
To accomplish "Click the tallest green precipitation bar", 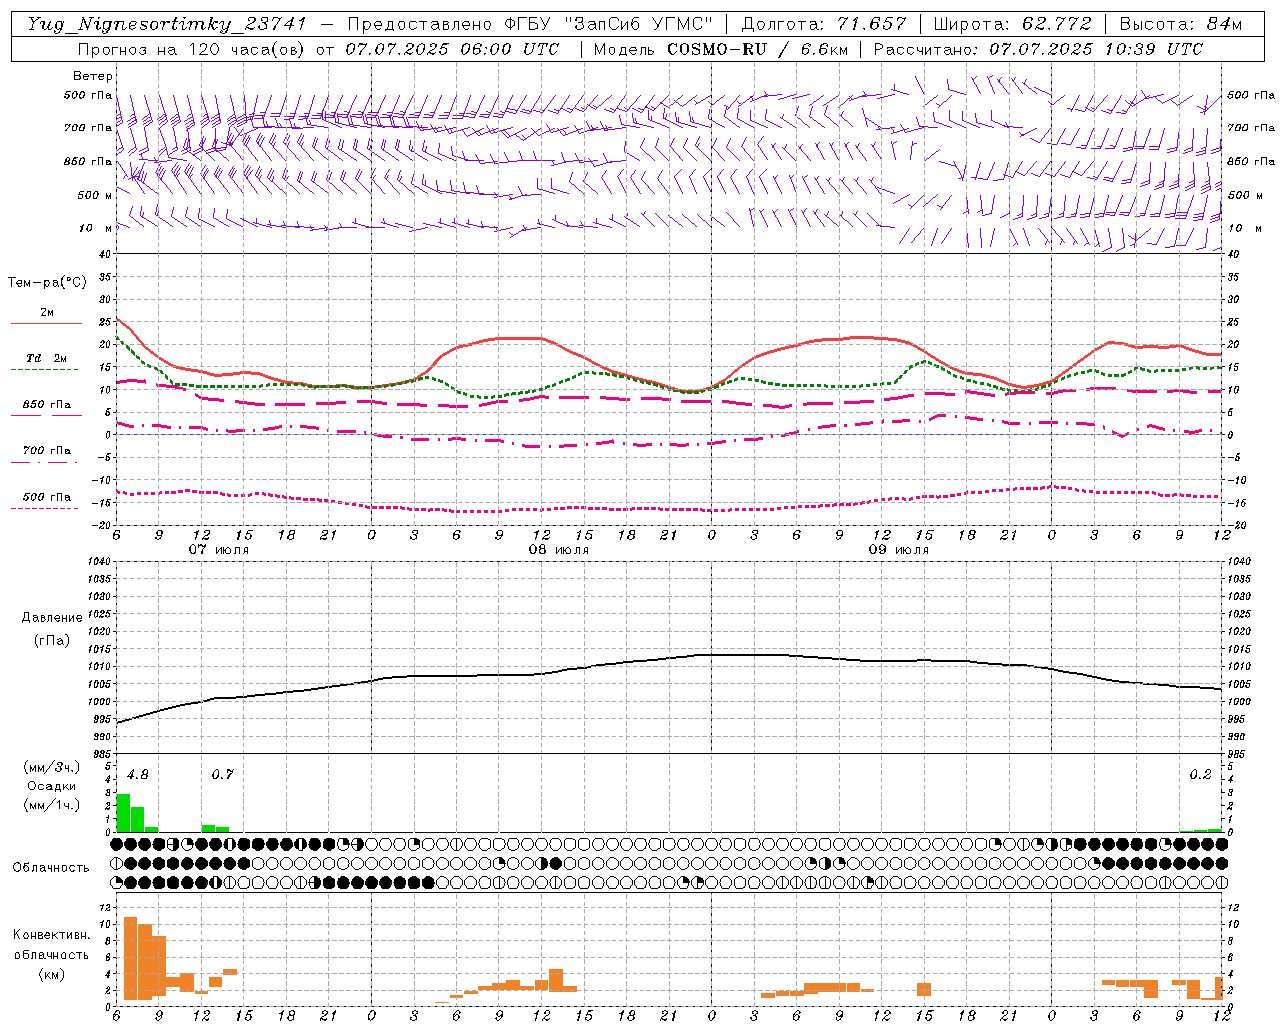I will [x=124, y=813].
